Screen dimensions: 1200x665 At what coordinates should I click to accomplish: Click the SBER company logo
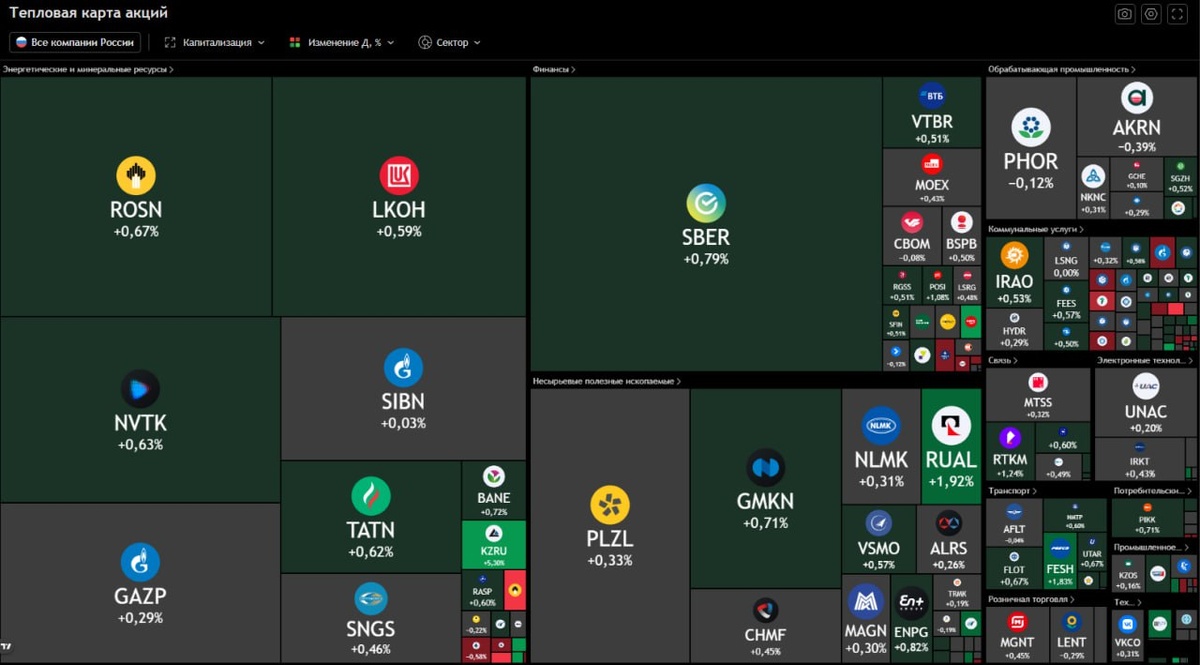point(706,203)
